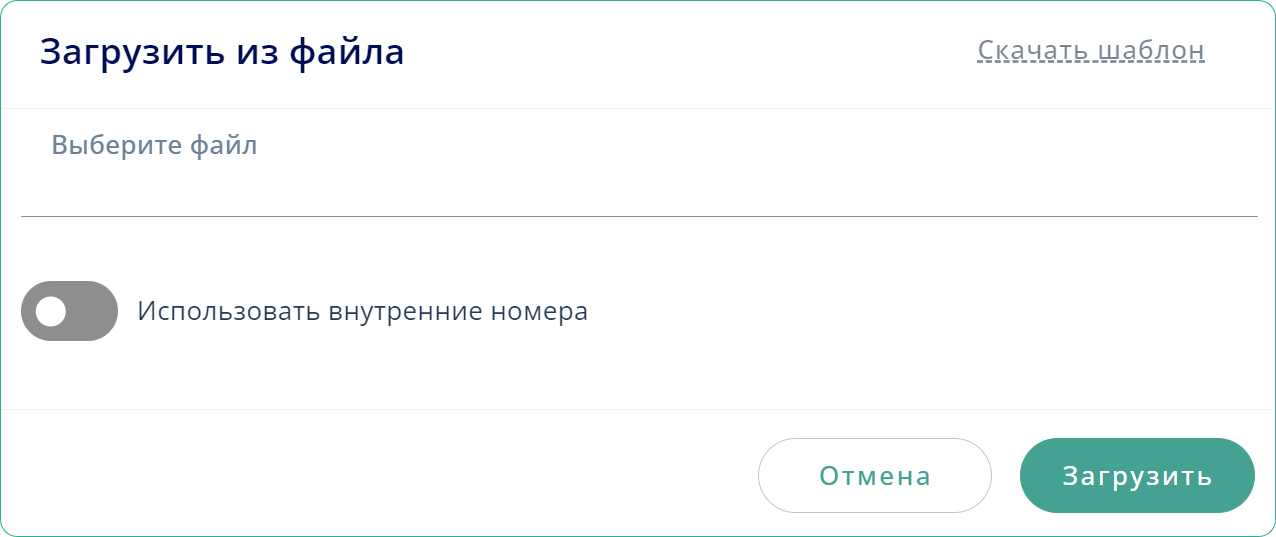
Task: Click the "Скачать шаблон" link
Action: click(1091, 50)
